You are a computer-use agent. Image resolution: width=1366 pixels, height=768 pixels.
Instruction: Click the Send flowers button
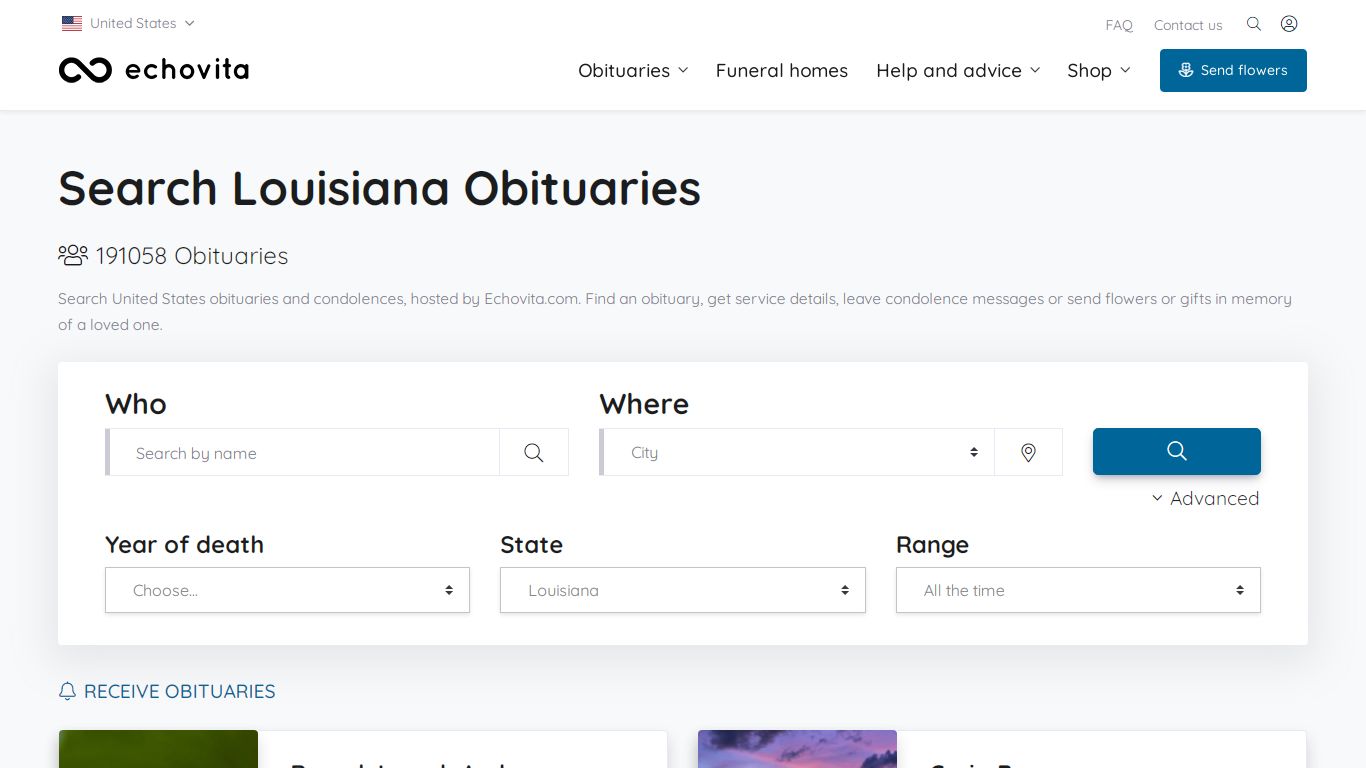coord(1233,70)
